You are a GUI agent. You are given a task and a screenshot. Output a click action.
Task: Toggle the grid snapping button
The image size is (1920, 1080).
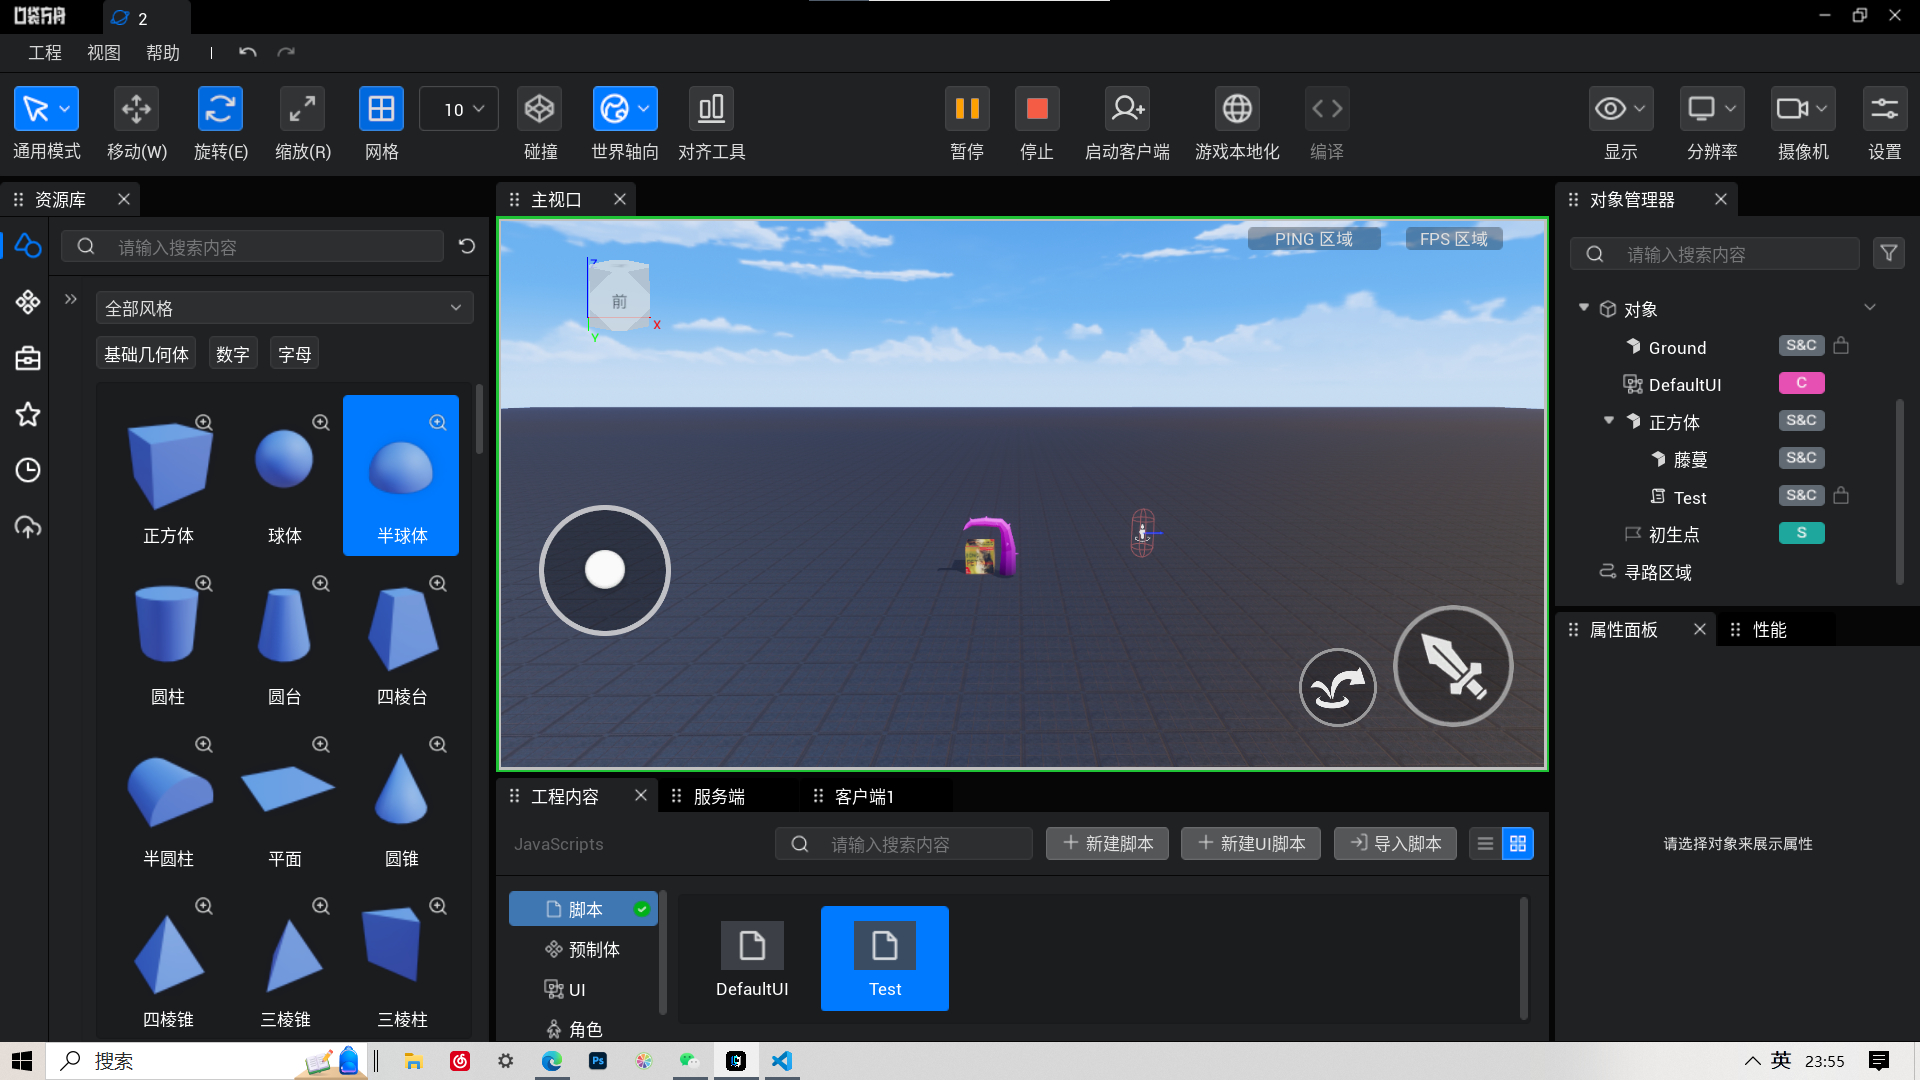381,109
